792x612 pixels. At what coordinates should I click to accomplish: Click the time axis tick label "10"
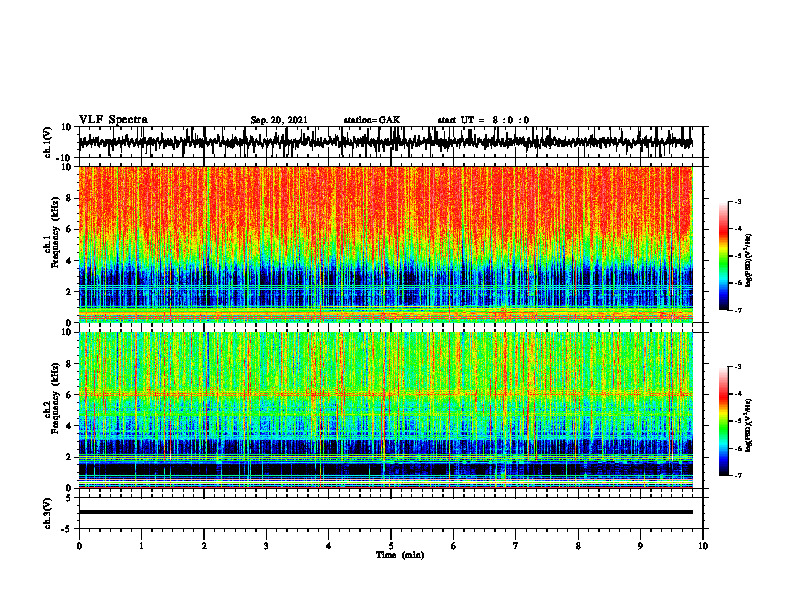click(703, 546)
